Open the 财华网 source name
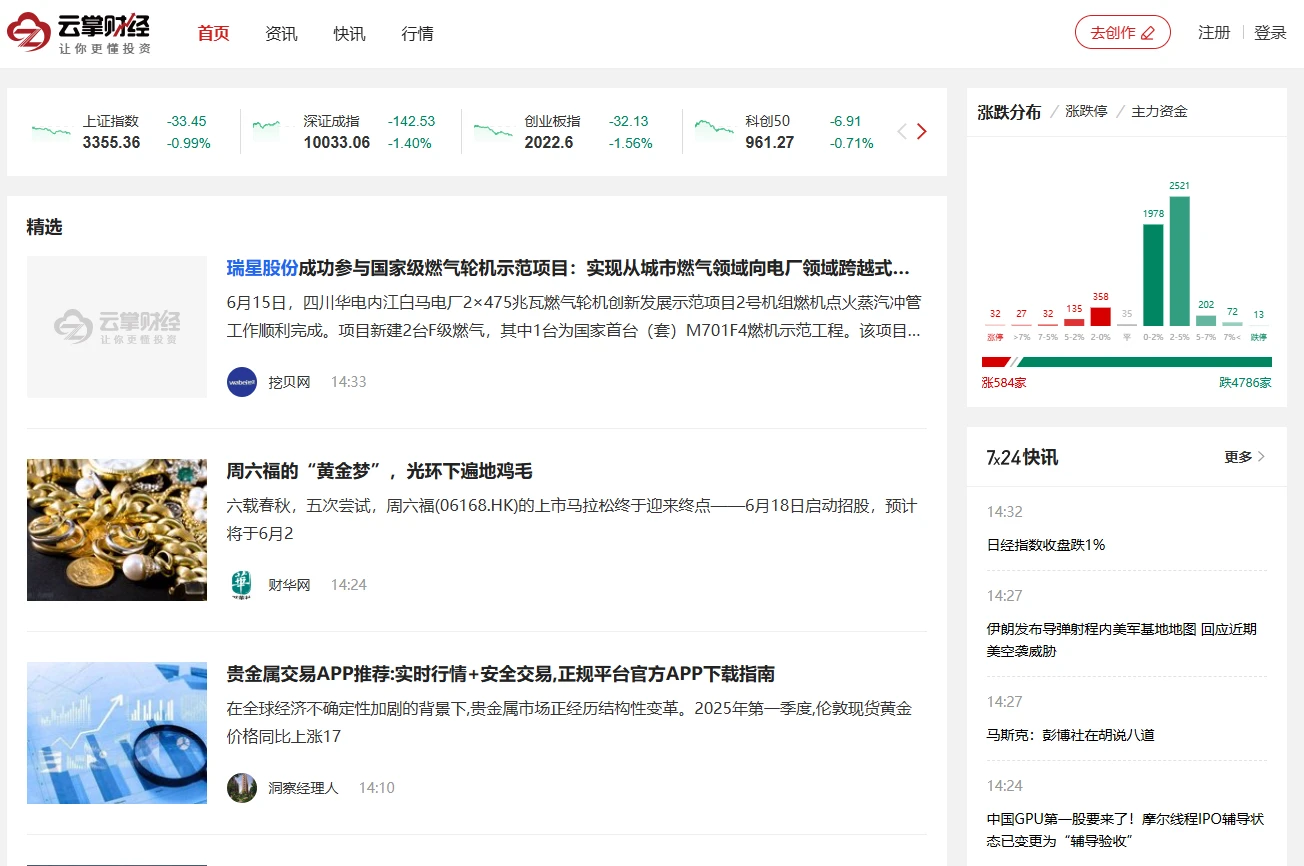The width and height of the screenshot is (1304, 866). pos(289,585)
